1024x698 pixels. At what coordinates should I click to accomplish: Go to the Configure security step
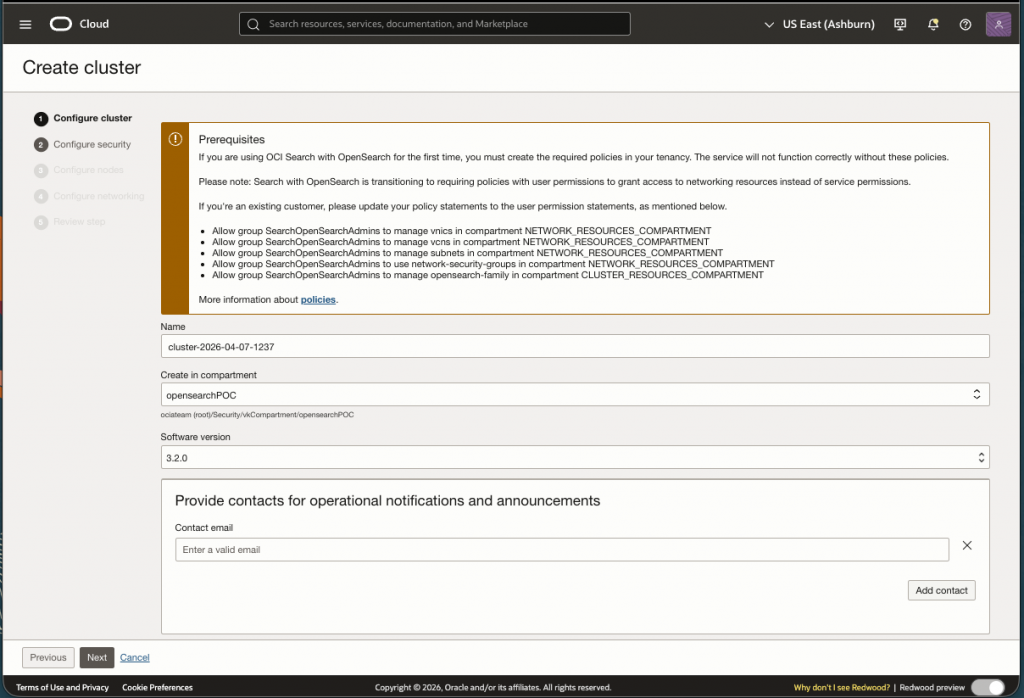coord(91,144)
